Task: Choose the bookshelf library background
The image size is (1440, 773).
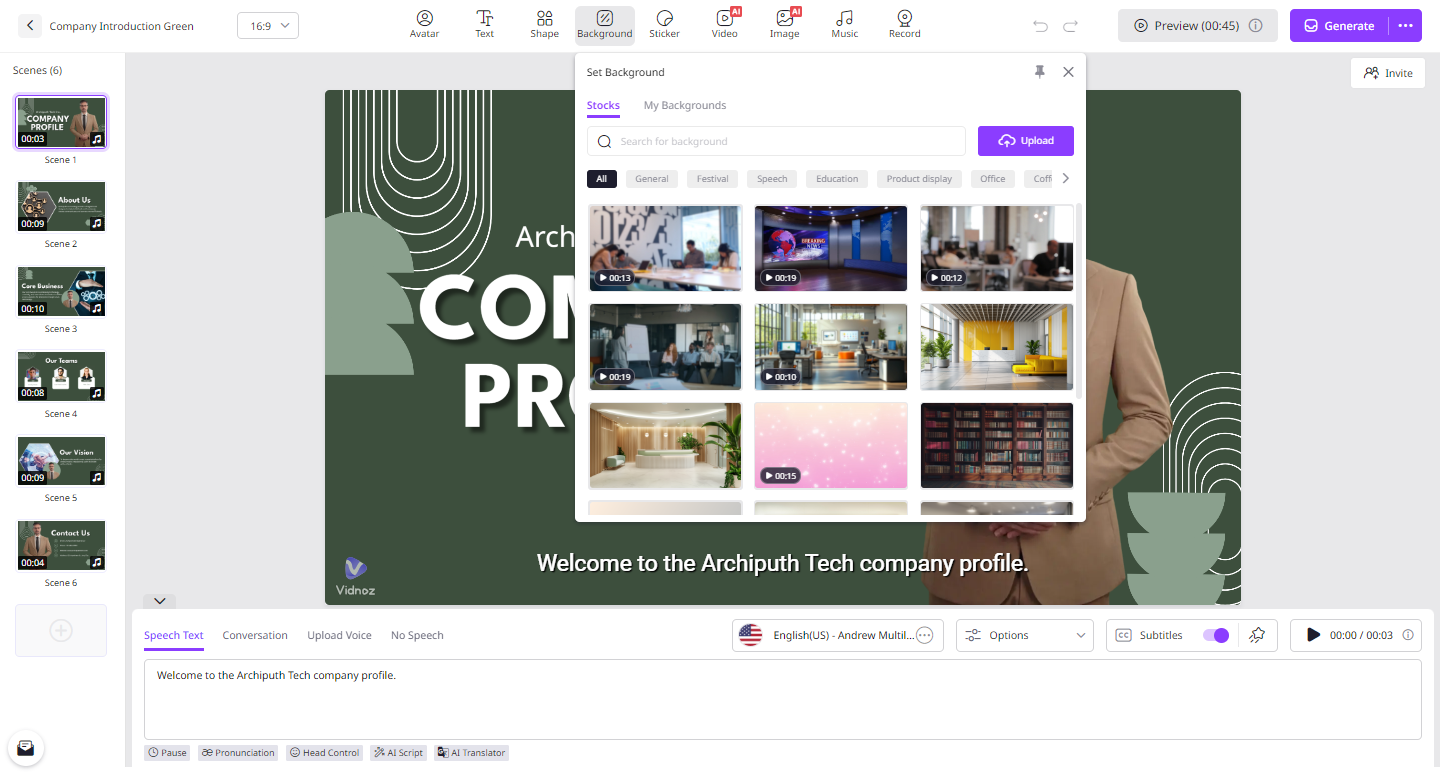Action: click(997, 445)
